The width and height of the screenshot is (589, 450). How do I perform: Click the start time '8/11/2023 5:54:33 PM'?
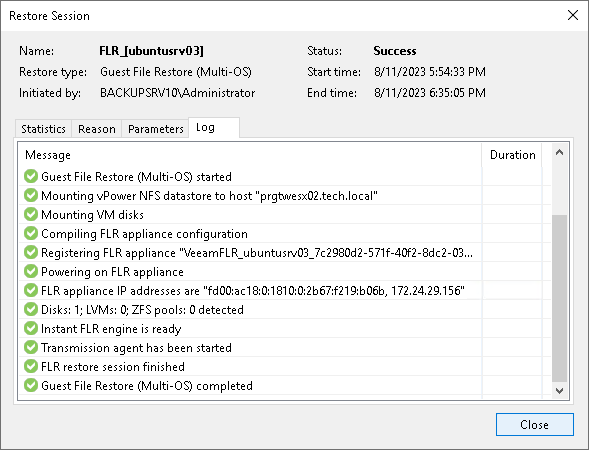[430, 72]
